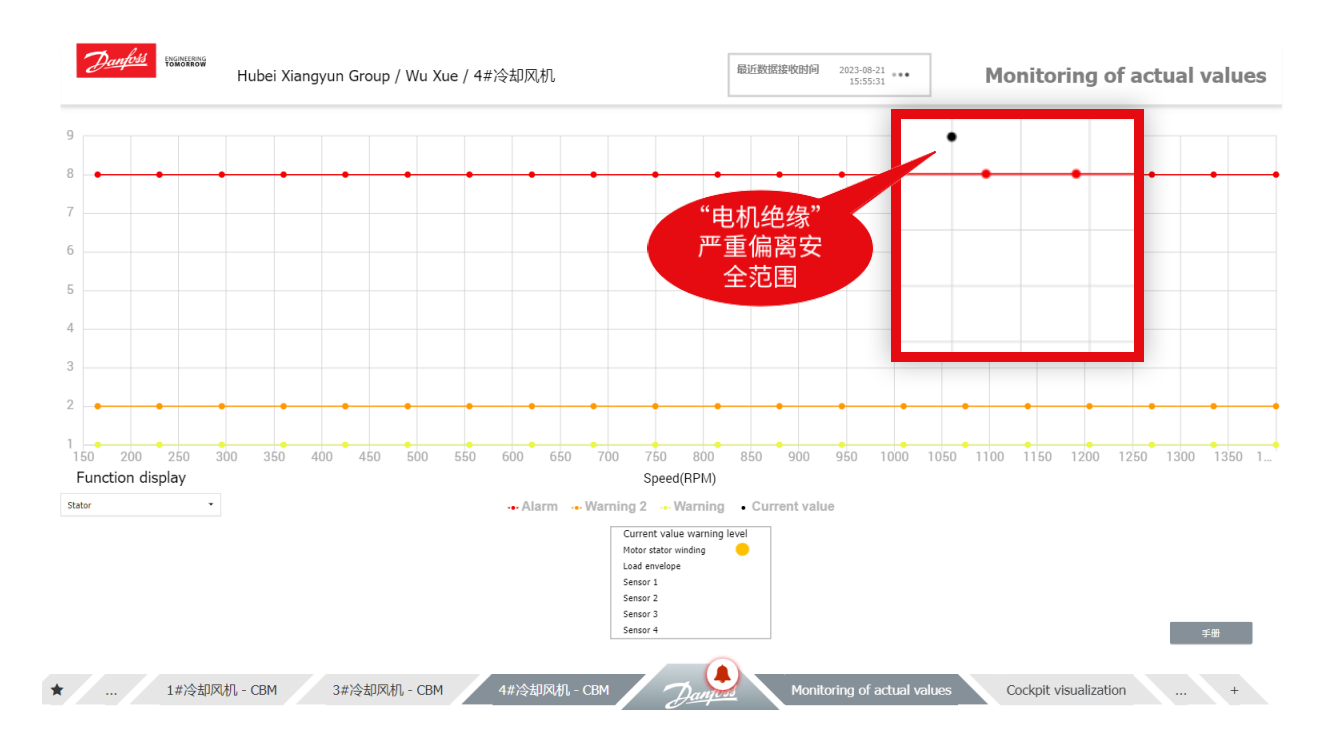
Task: Click the red alarm bell icon
Action: coord(722,672)
